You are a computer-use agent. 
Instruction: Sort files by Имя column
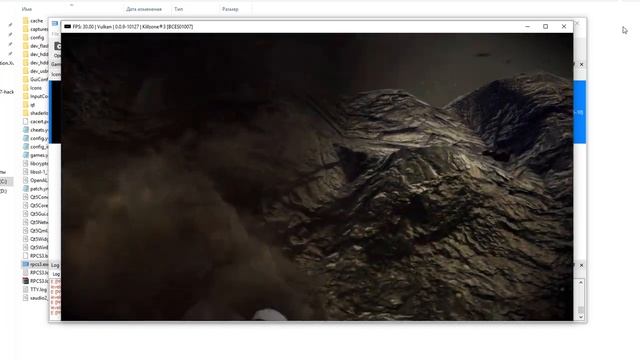click(27, 9)
